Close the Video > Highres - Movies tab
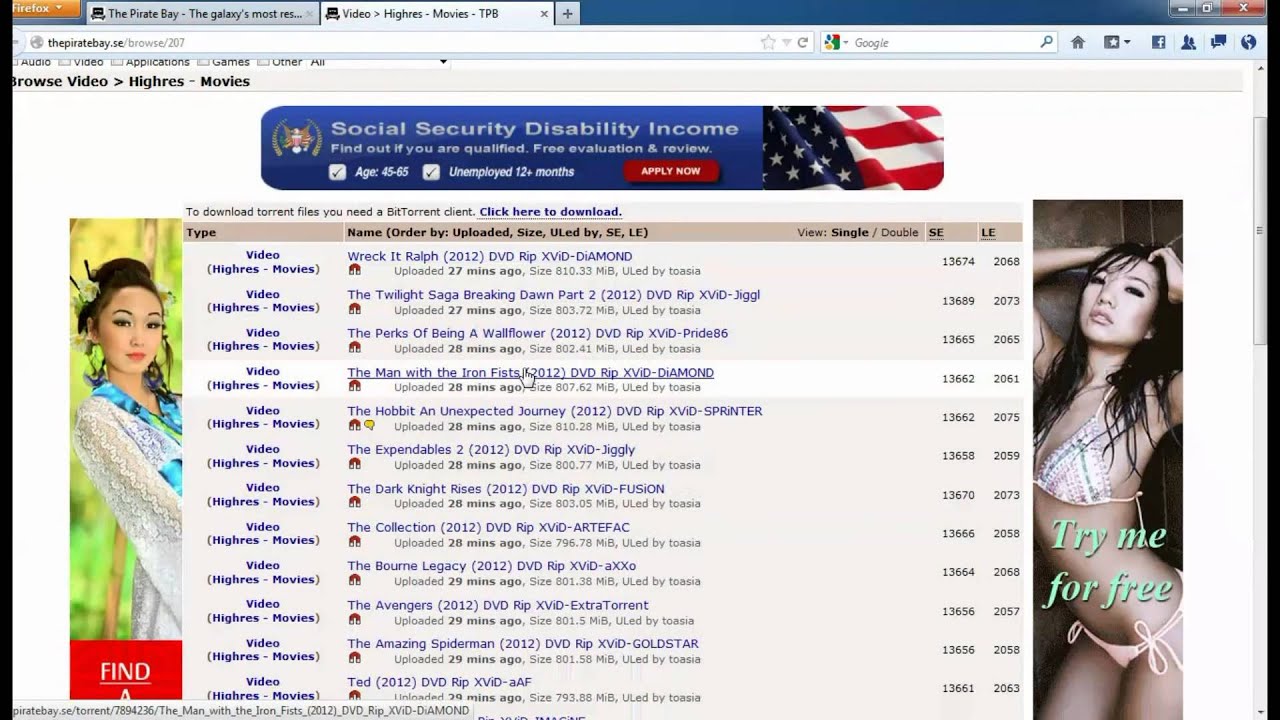This screenshot has width=1280, height=720. (544, 14)
